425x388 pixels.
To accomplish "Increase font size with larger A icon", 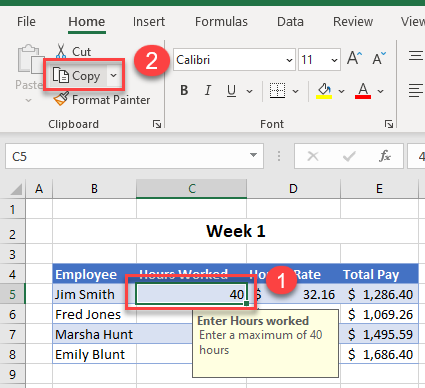I will click(x=354, y=58).
